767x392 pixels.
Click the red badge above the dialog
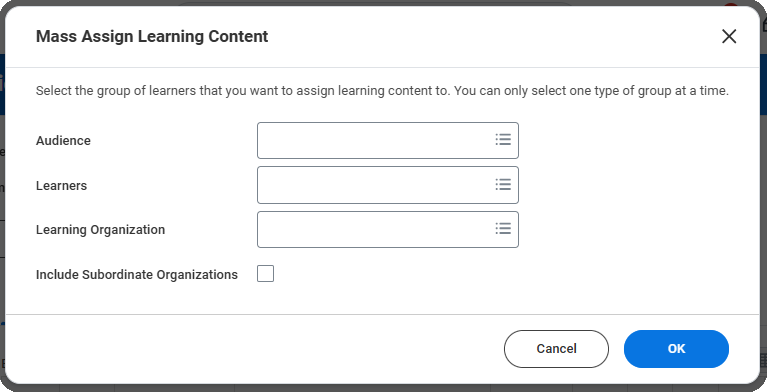(x=730, y=5)
